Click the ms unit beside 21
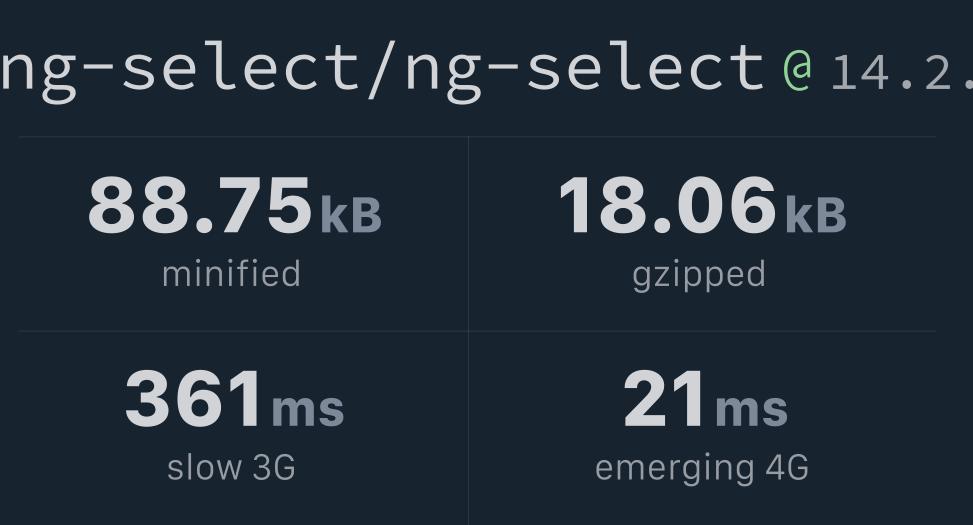973x525 pixels. click(x=751, y=408)
